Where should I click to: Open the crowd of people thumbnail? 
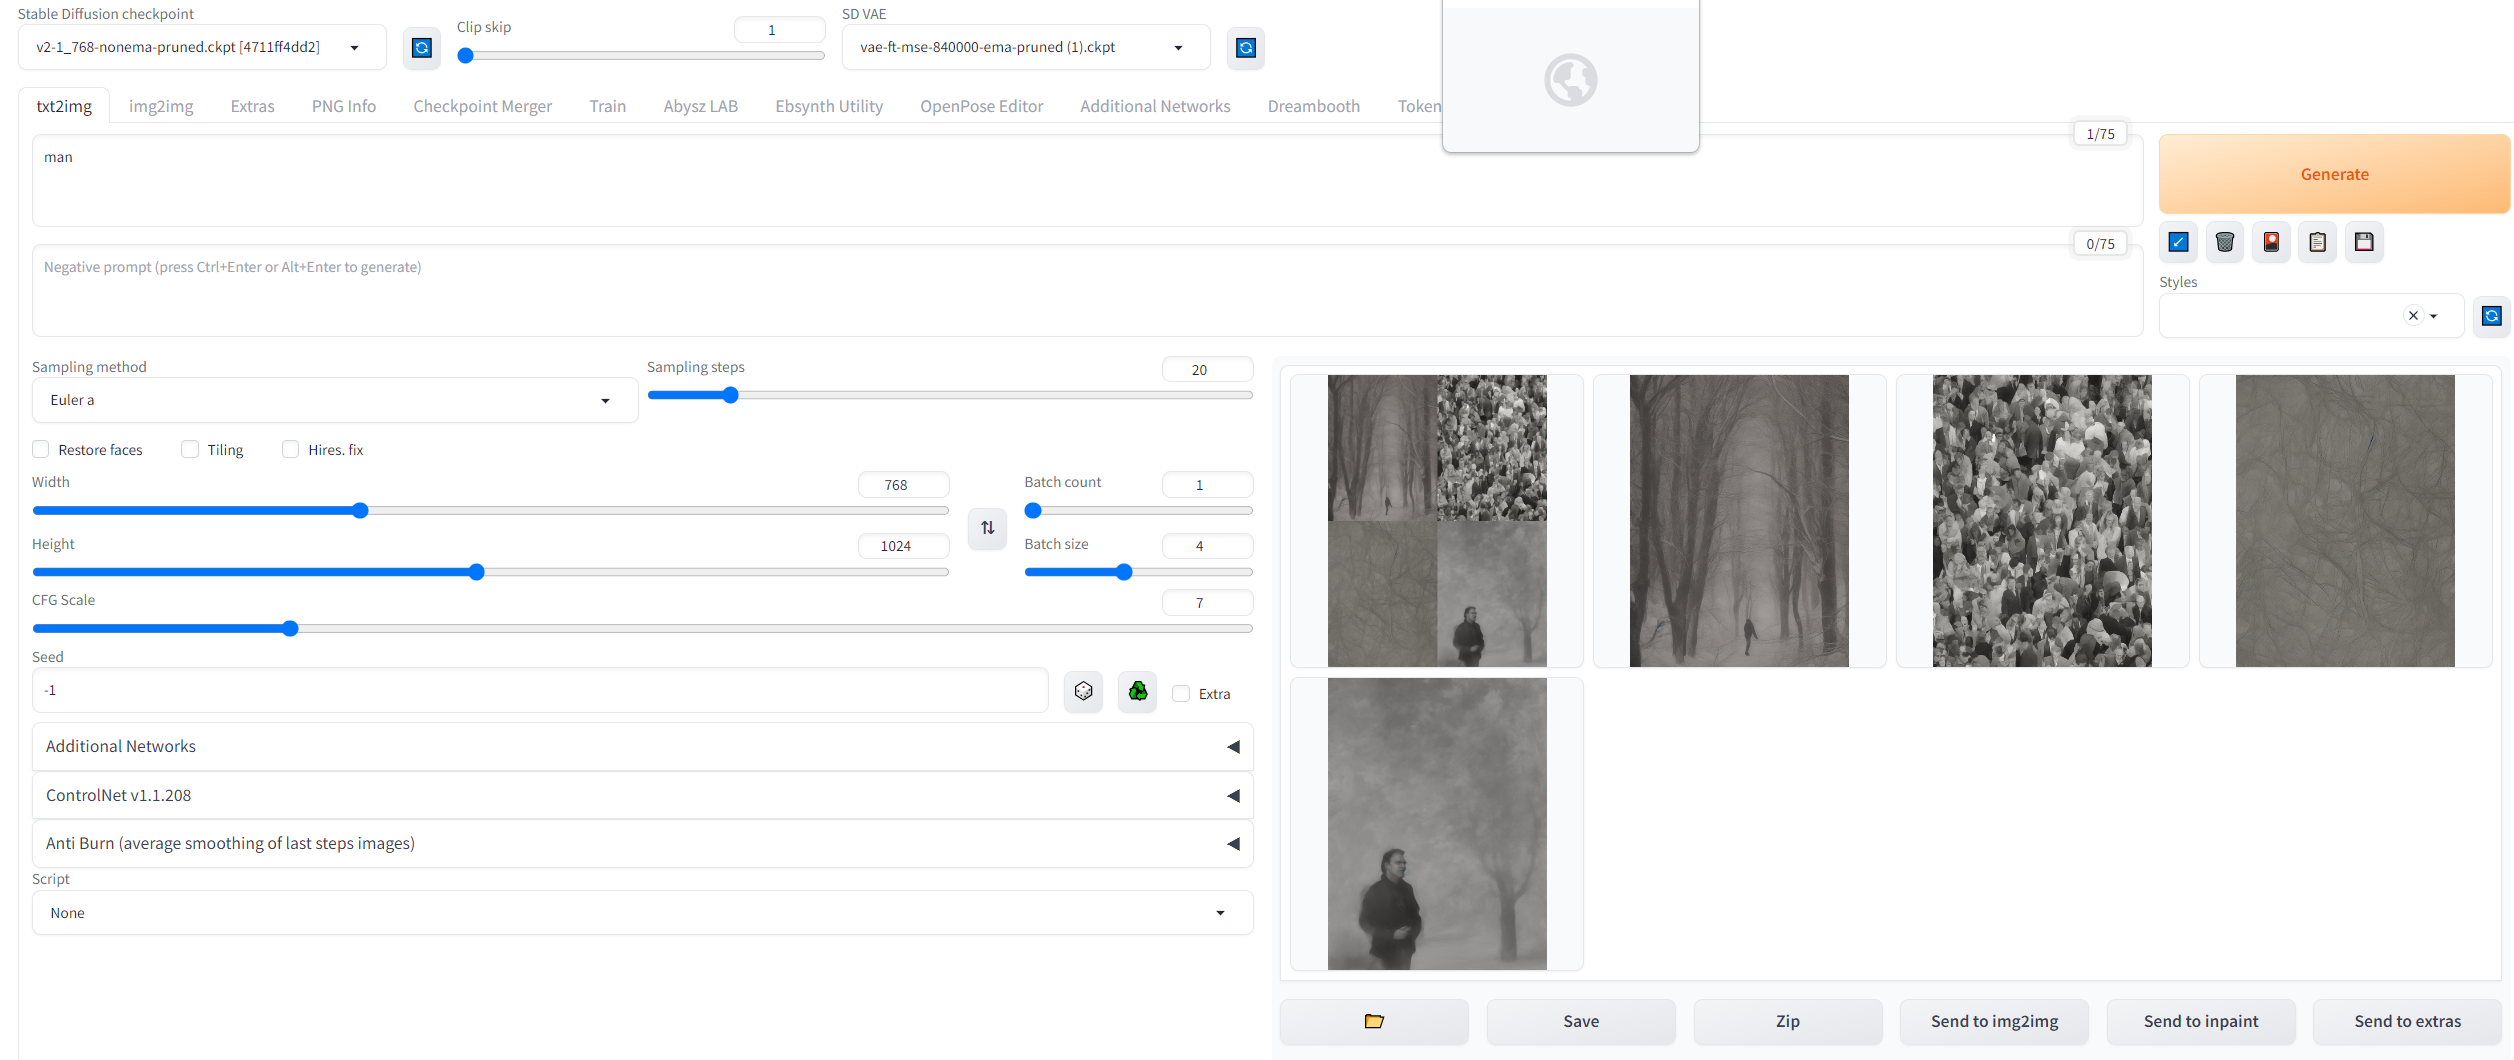pyautogui.click(x=2042, y=521)
